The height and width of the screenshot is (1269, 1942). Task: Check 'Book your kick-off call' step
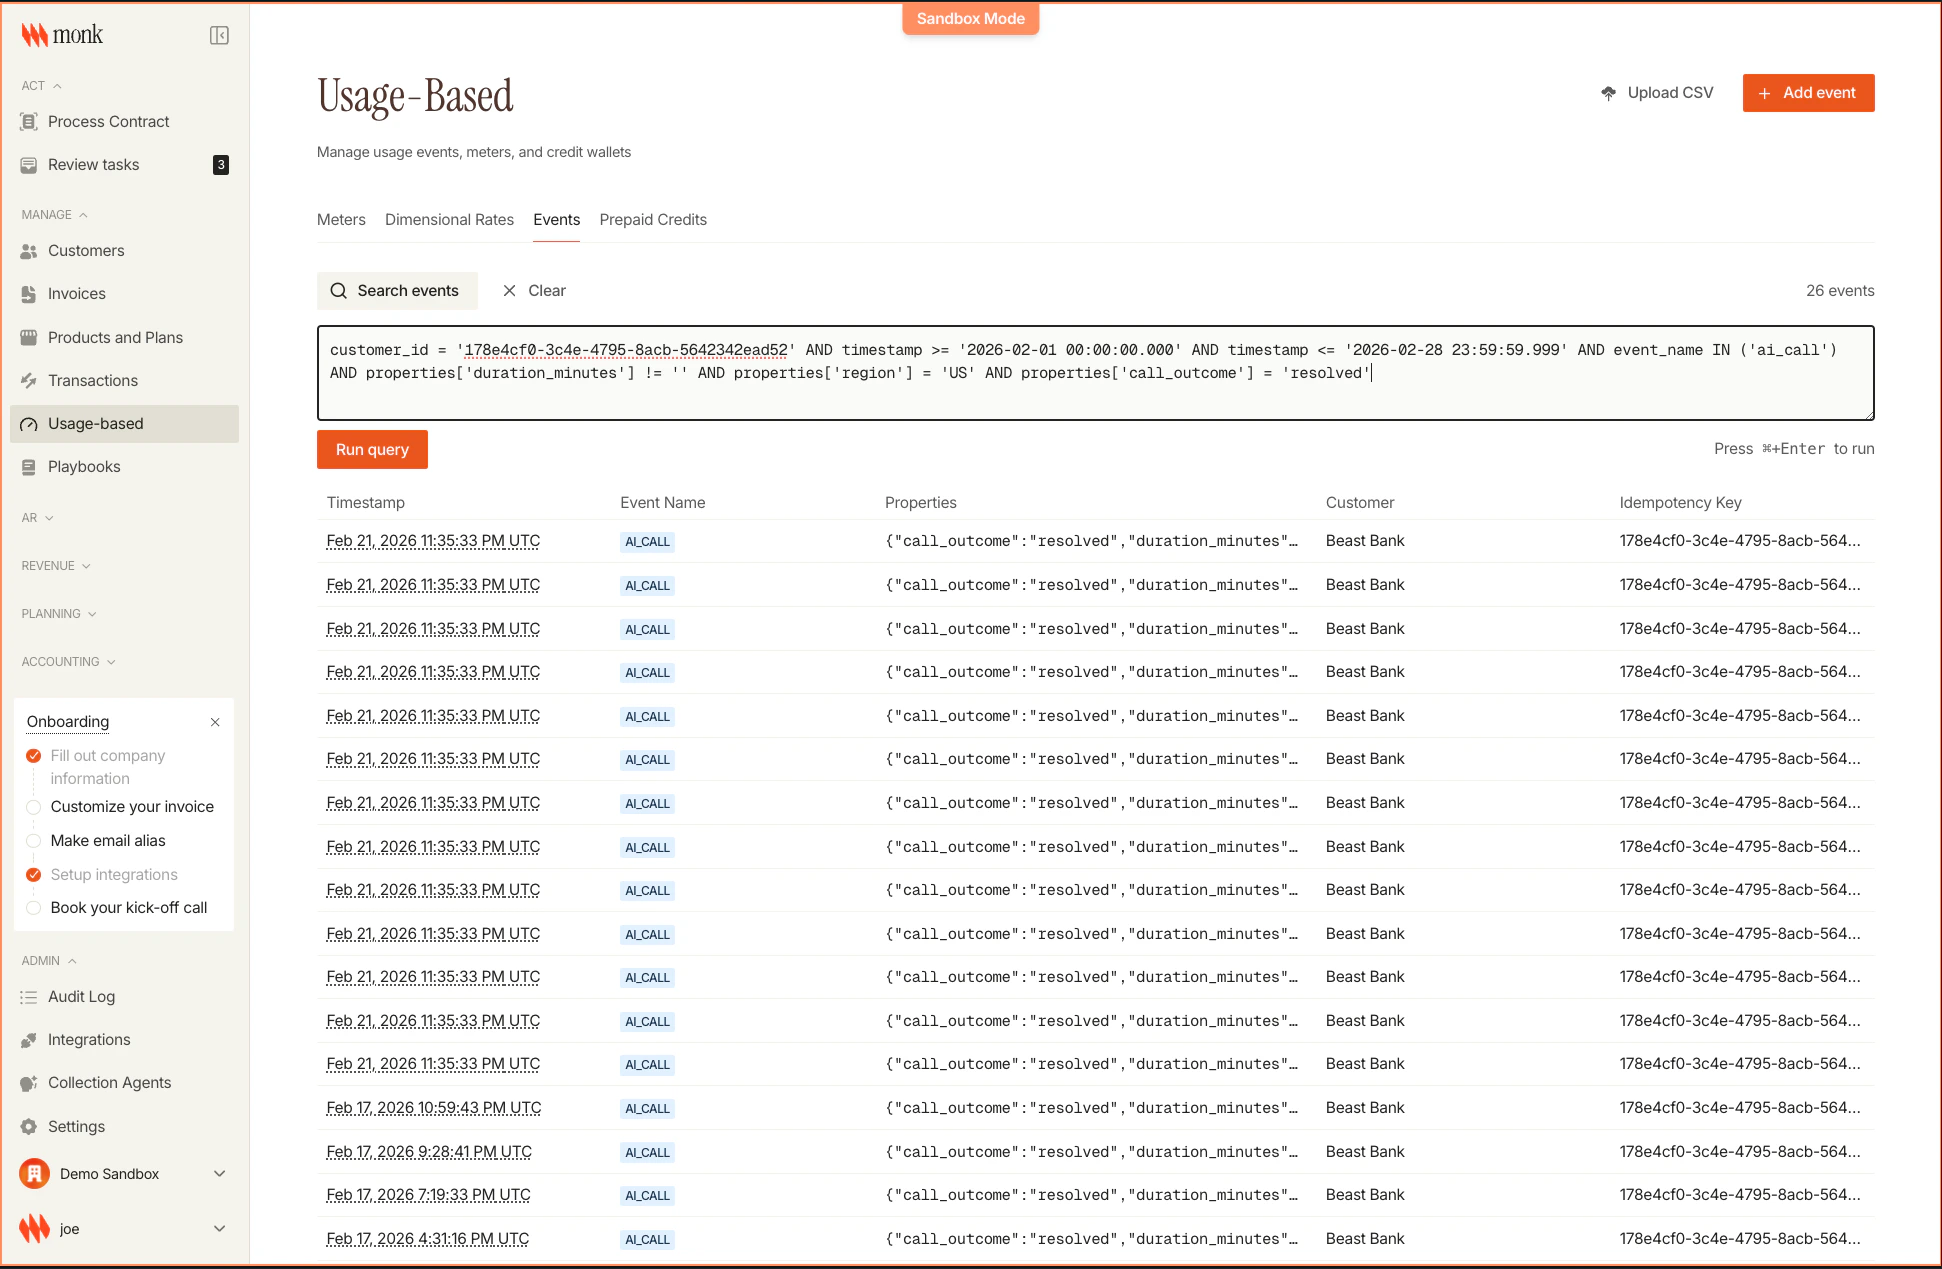tap(34, 908)
